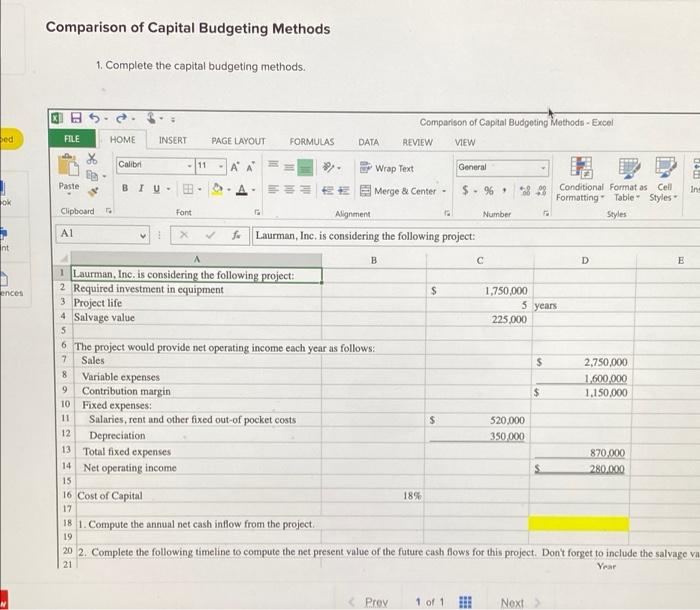The height and width of the screenshot is (610, 700).
Task: Click the formula bar Cancel X icon
Action: tap(183, 234)
